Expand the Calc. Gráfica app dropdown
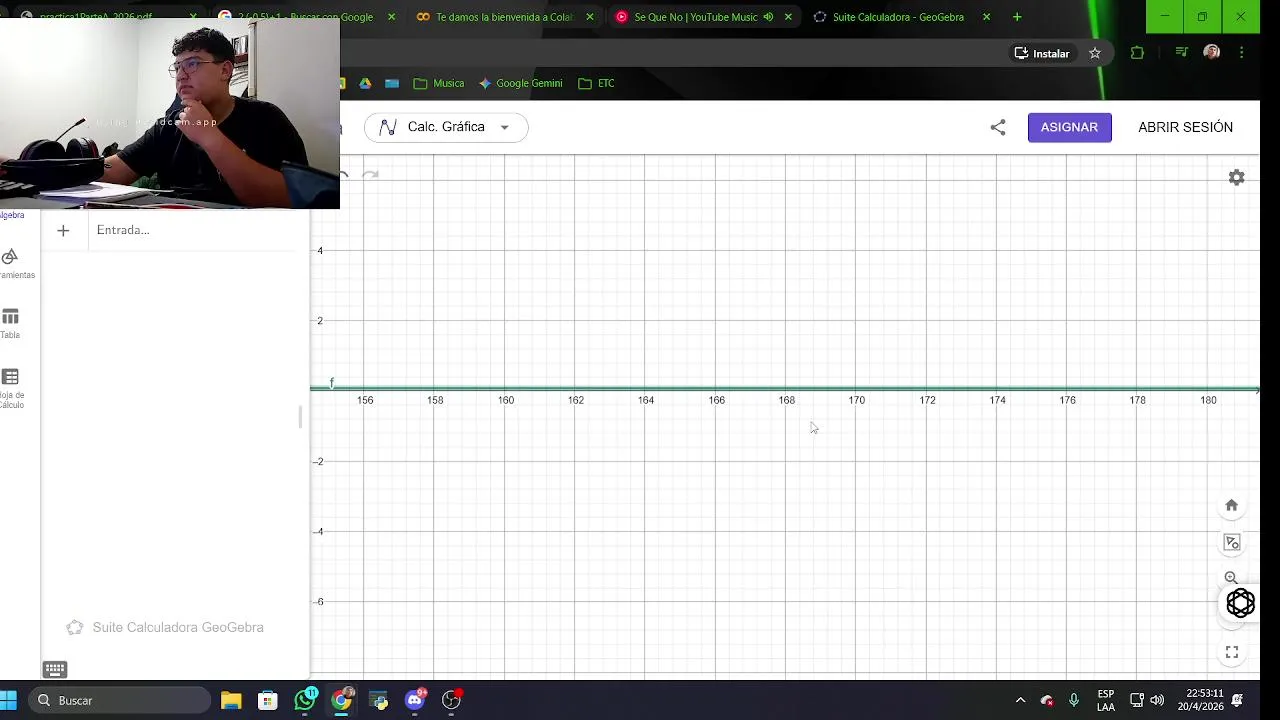 coord(504,127)
